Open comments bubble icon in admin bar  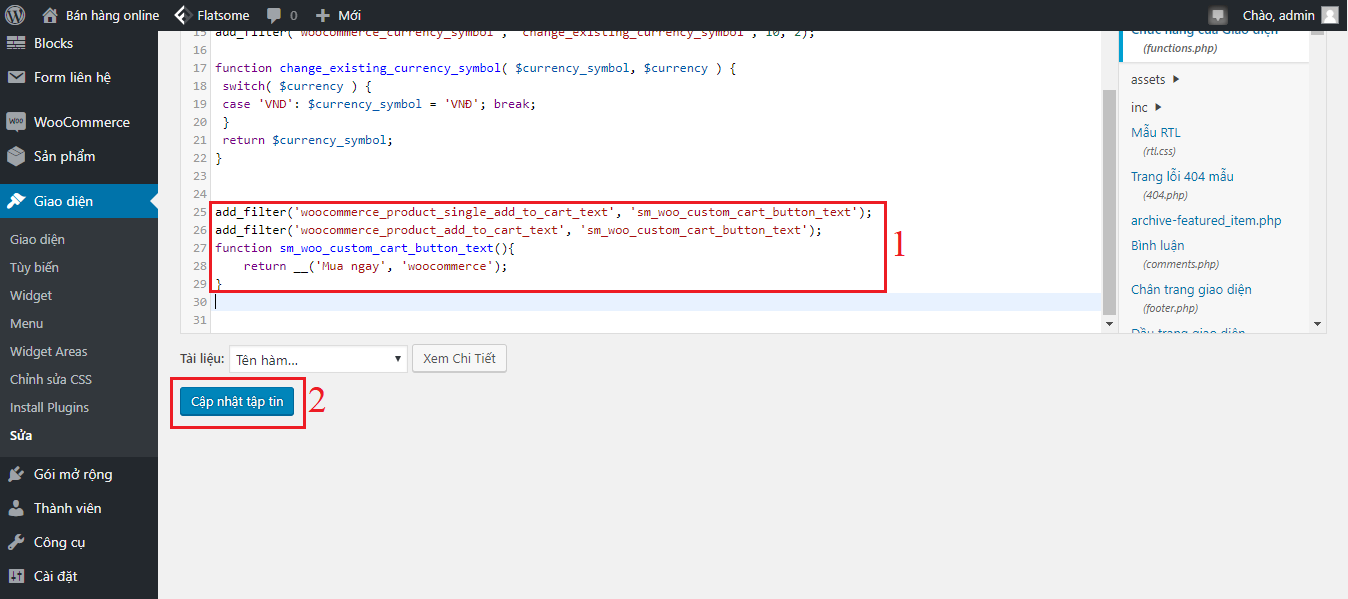(x=274, y=16)
